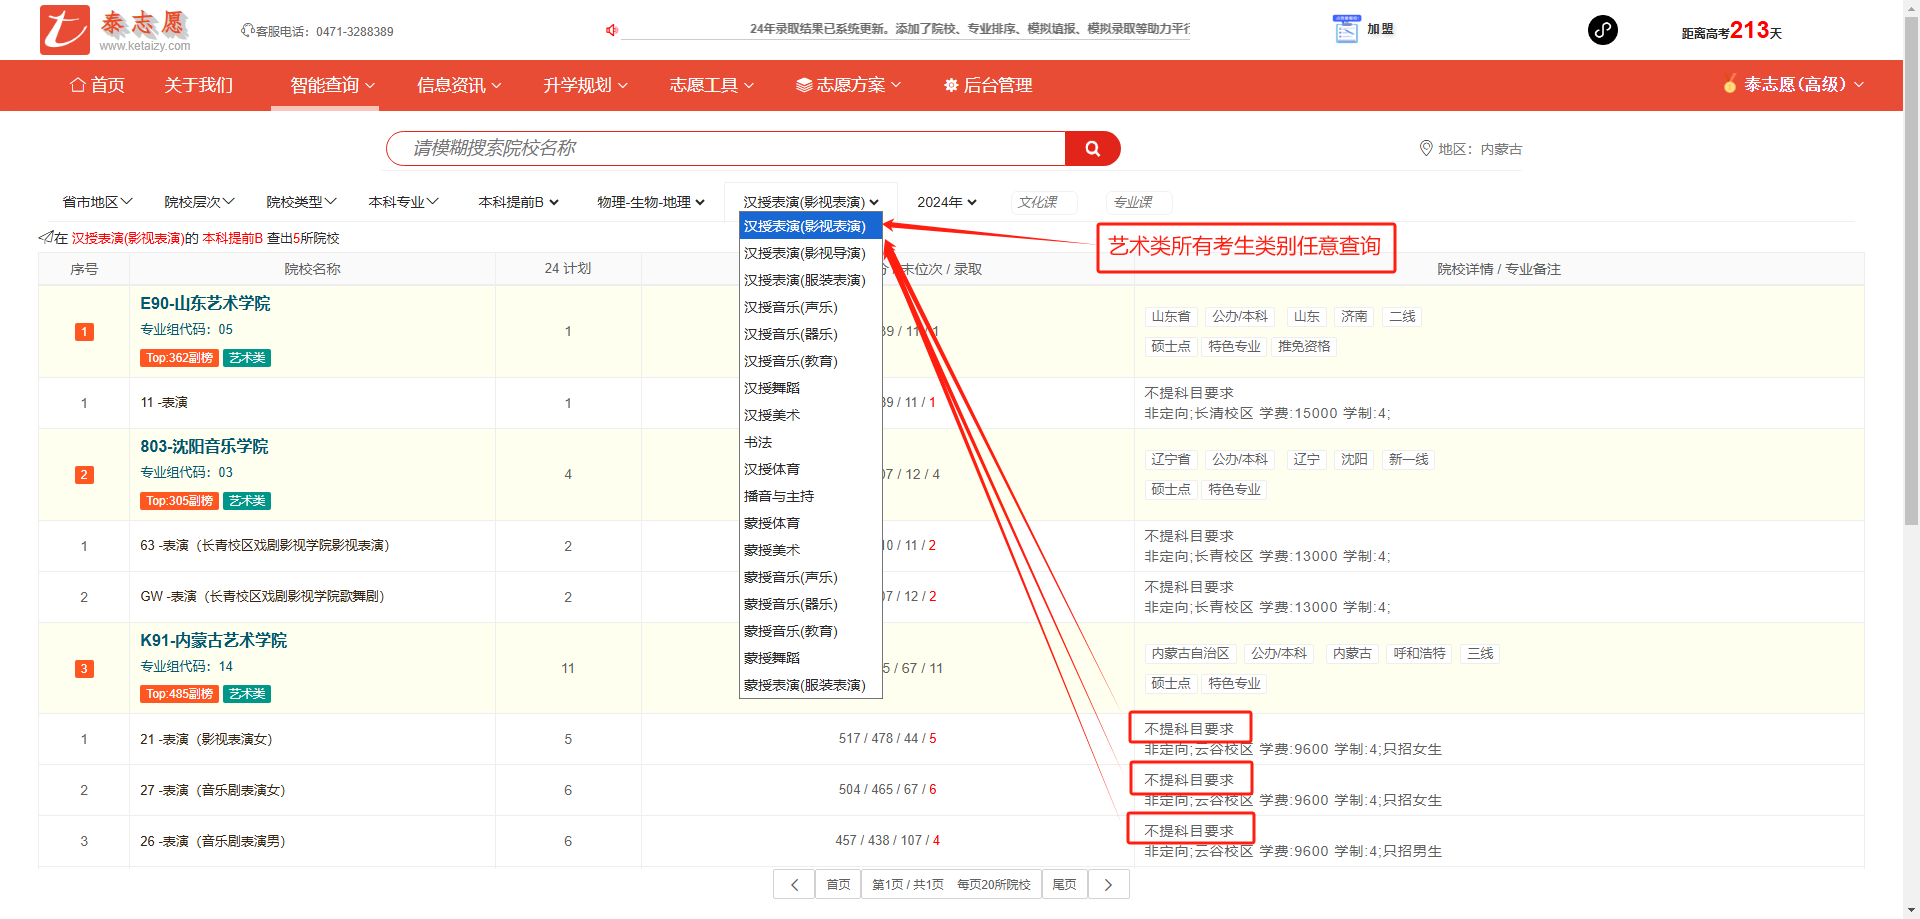Open the E90-山东艺术学院 school link
The image size is (1920, 919).
[205, 304]
